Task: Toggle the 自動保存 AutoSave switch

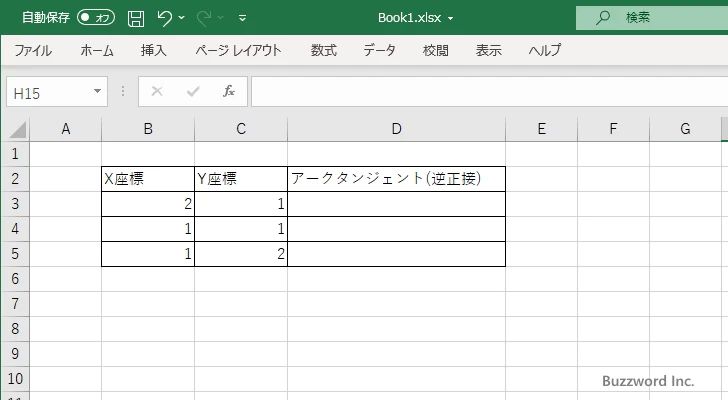Action: (x=96, y=18)
